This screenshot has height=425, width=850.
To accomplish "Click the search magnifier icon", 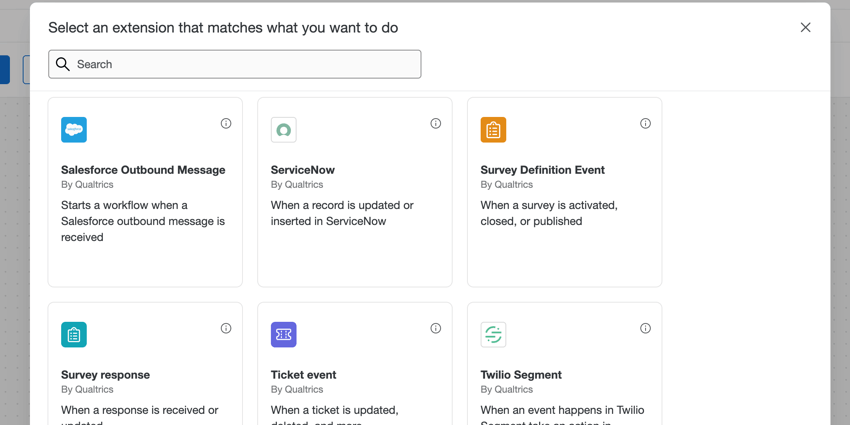I will point(63,64).
